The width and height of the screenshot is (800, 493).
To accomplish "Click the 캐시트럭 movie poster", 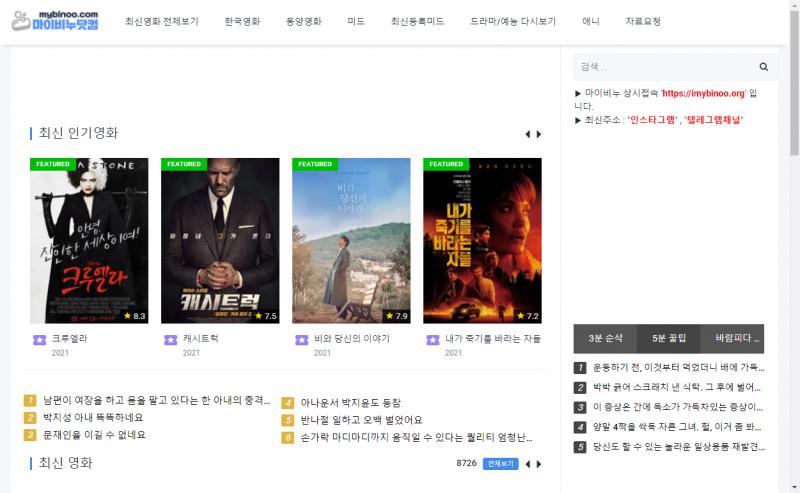I will tap(220, 240).
